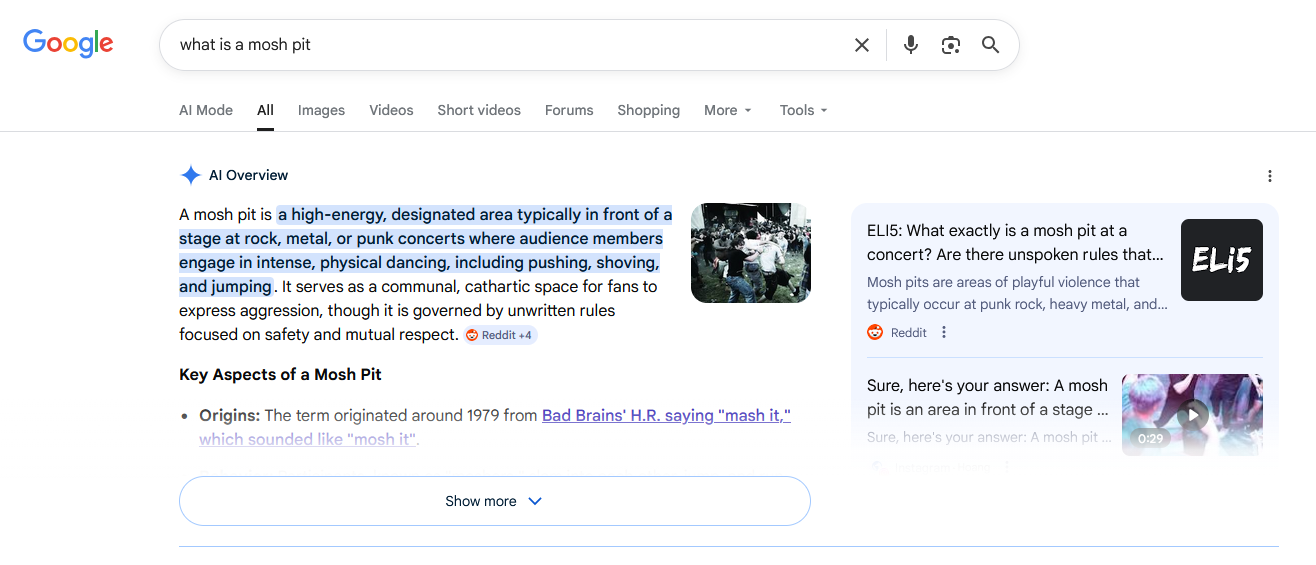Expand AI Overview with Show more
1316x565 pixels.
click(x=494, y=501)
